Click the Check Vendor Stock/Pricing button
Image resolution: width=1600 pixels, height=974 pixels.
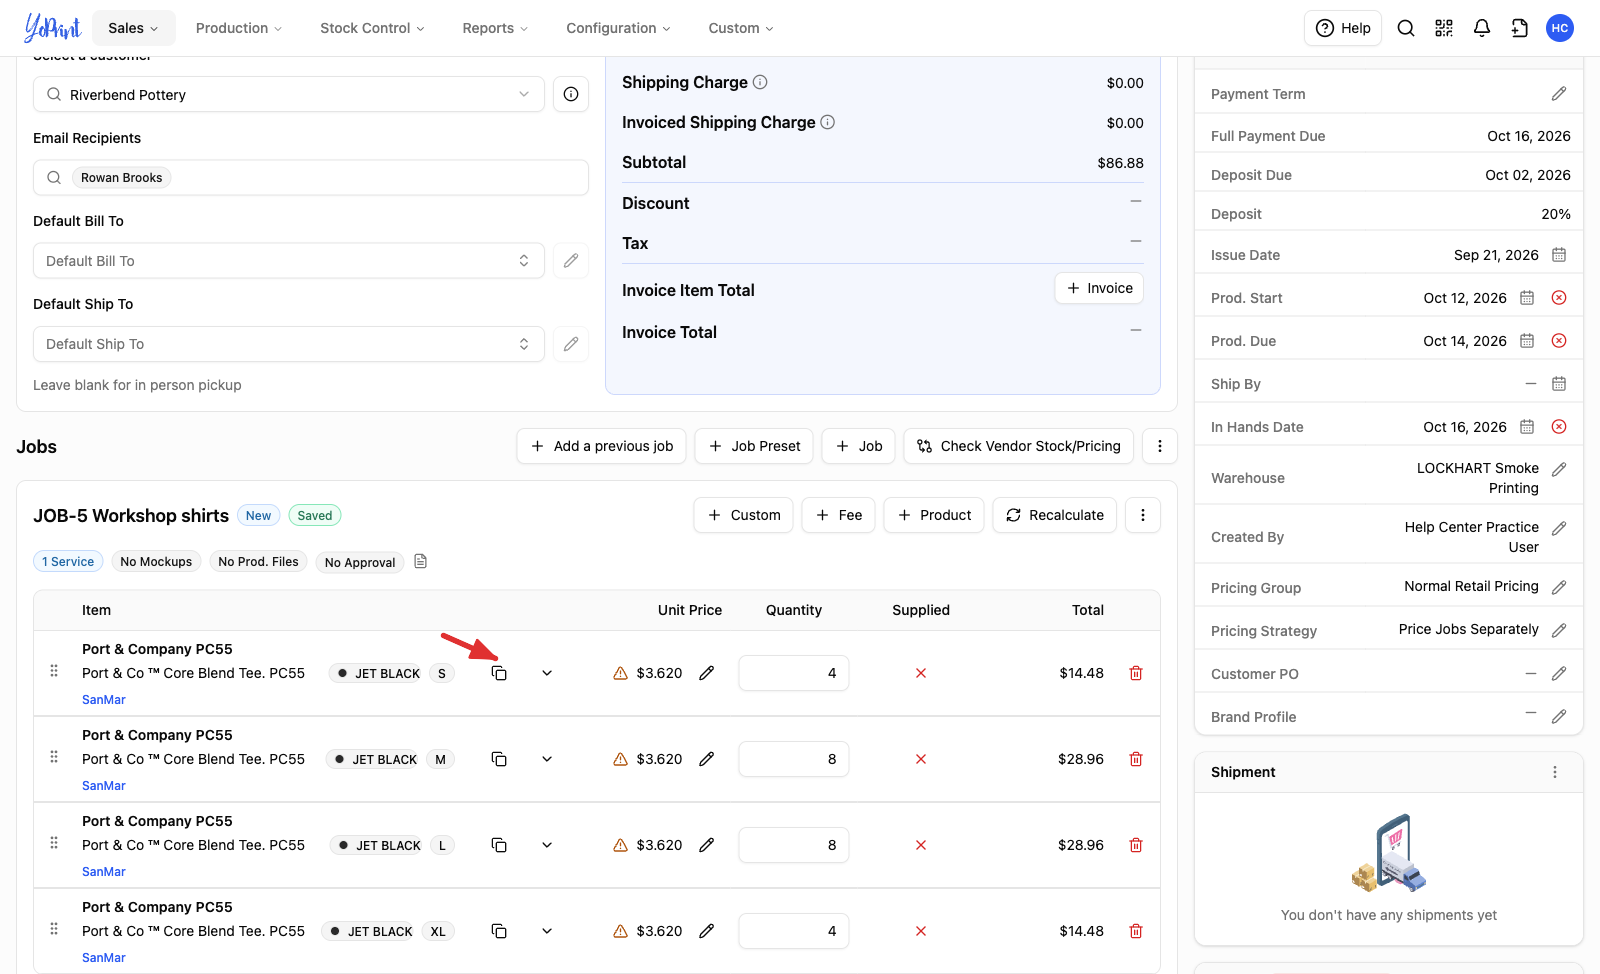pyautogui.click(x=1019, y=446)
